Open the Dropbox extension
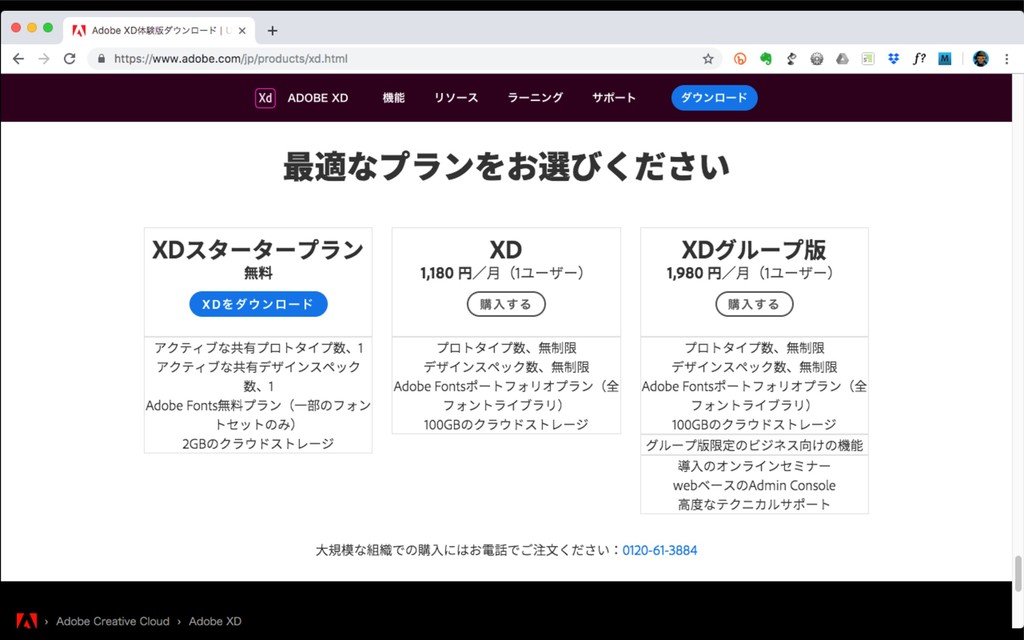 [893, 59]
